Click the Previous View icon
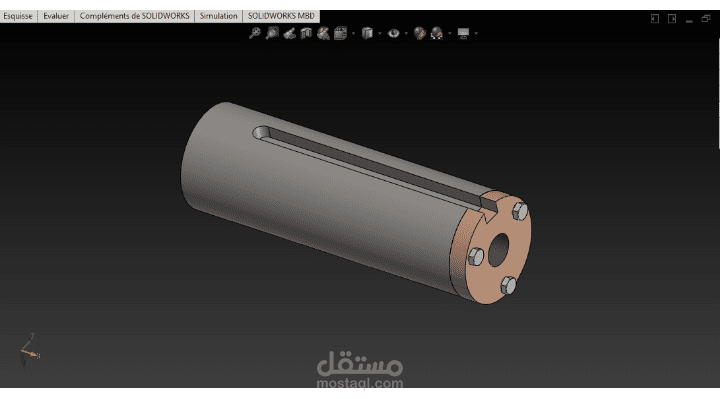This screenshot has height=399, width=720. point(289,34)
